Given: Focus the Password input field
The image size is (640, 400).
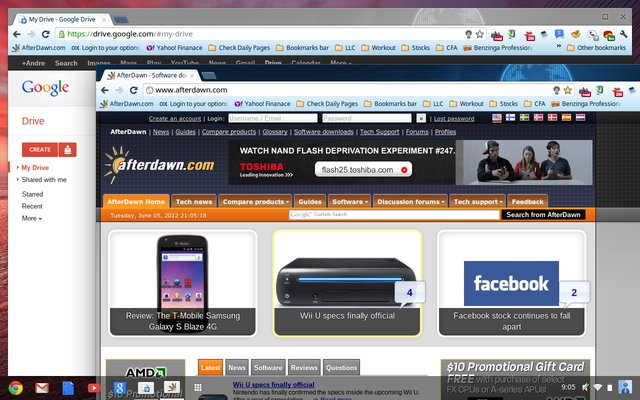Looking at the screenshot, I should tap(367, 118).
